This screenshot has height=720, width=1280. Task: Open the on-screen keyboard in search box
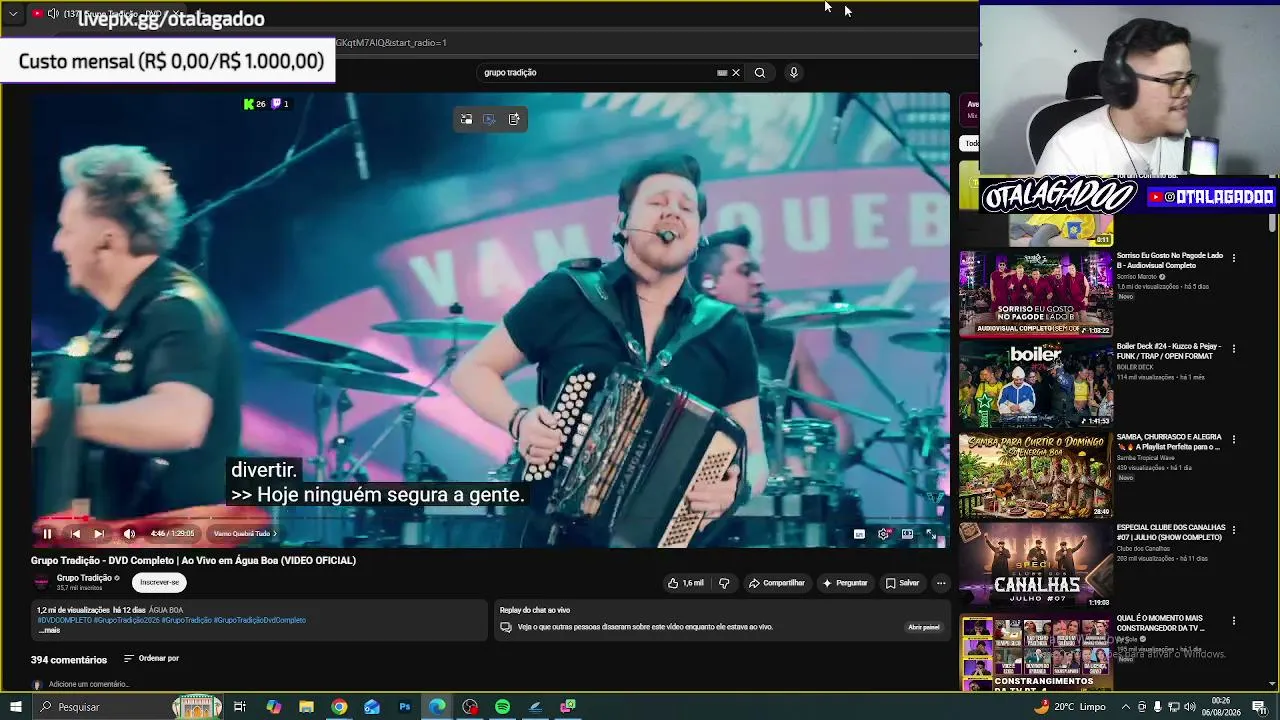(x=722, y=72)
